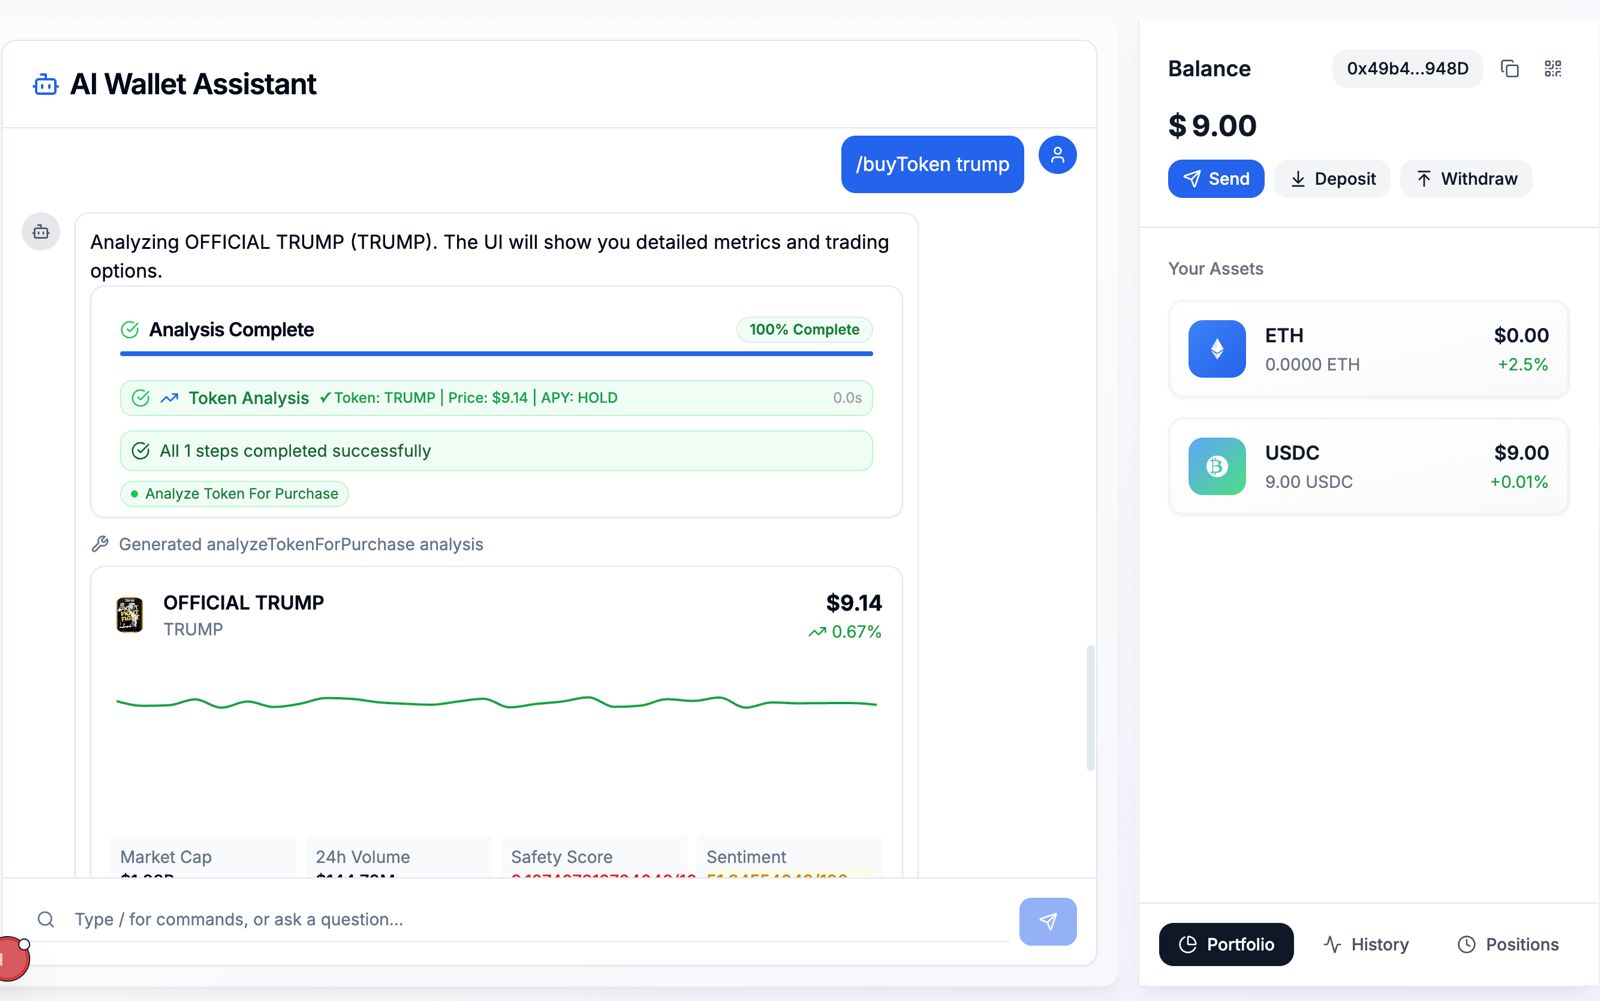
Task: Click the wallet address 0x49b4...948D pill
Action: coord(1407,68)
